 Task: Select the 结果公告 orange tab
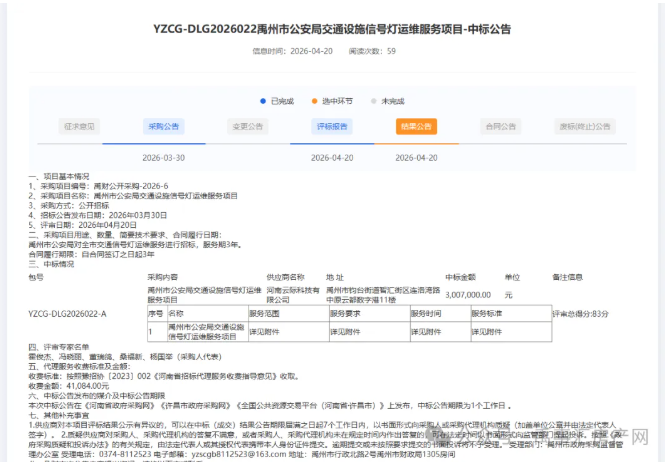(416, 127)
